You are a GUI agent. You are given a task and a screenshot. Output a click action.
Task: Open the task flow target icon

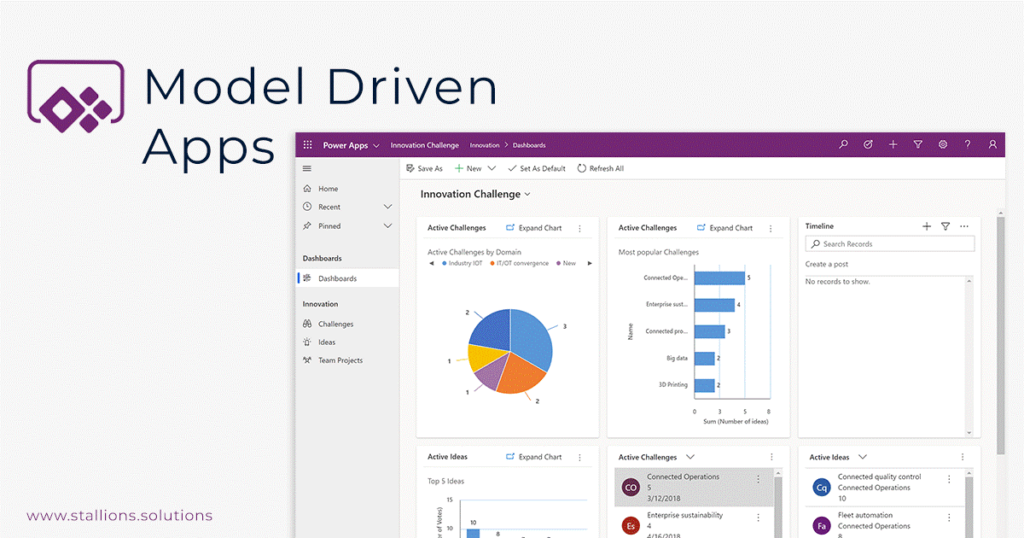coord(868,144)
